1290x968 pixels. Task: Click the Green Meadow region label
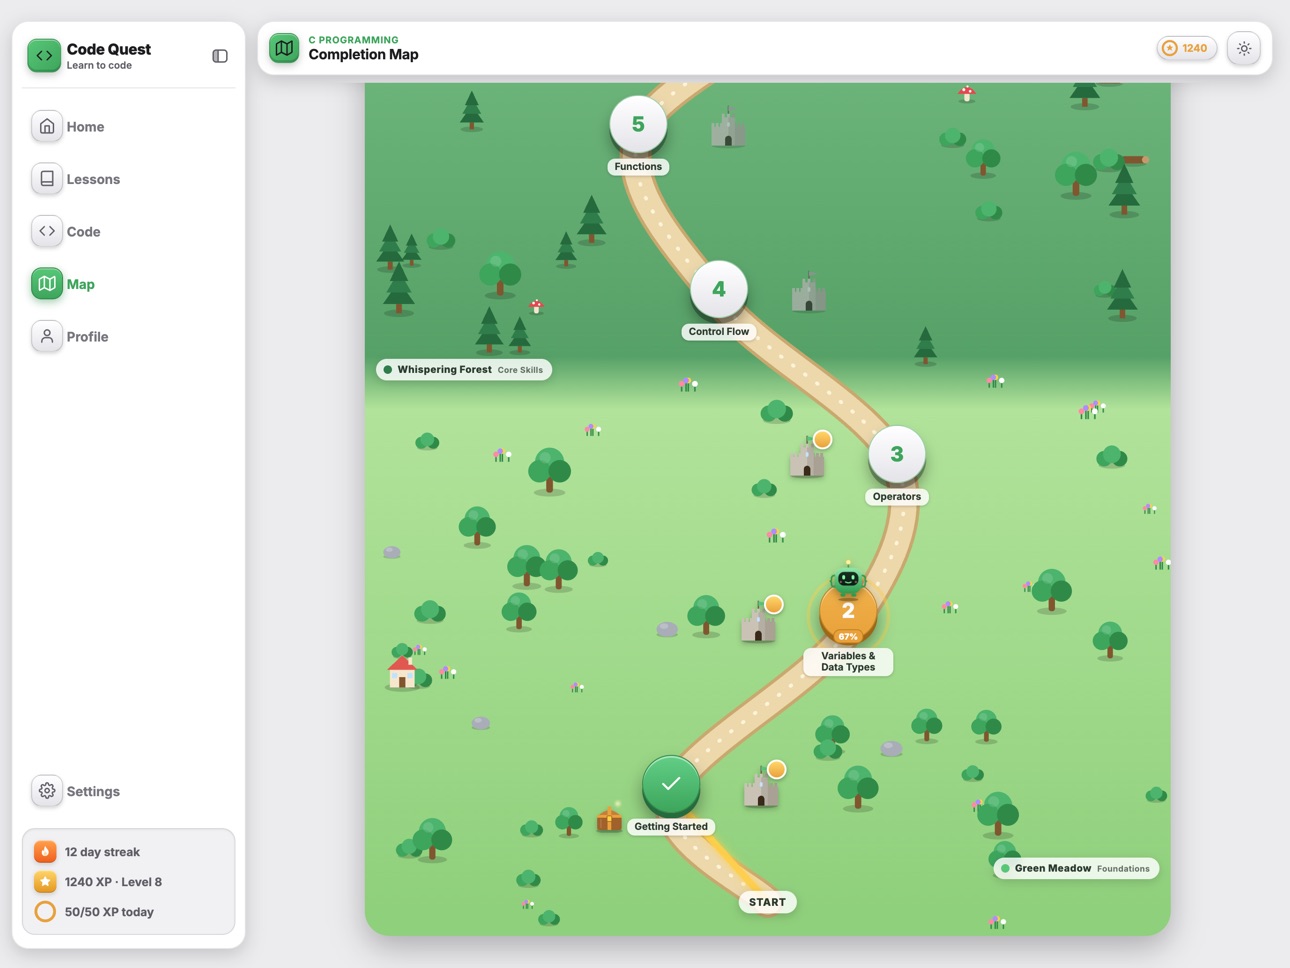click(x=1076, y=868)
